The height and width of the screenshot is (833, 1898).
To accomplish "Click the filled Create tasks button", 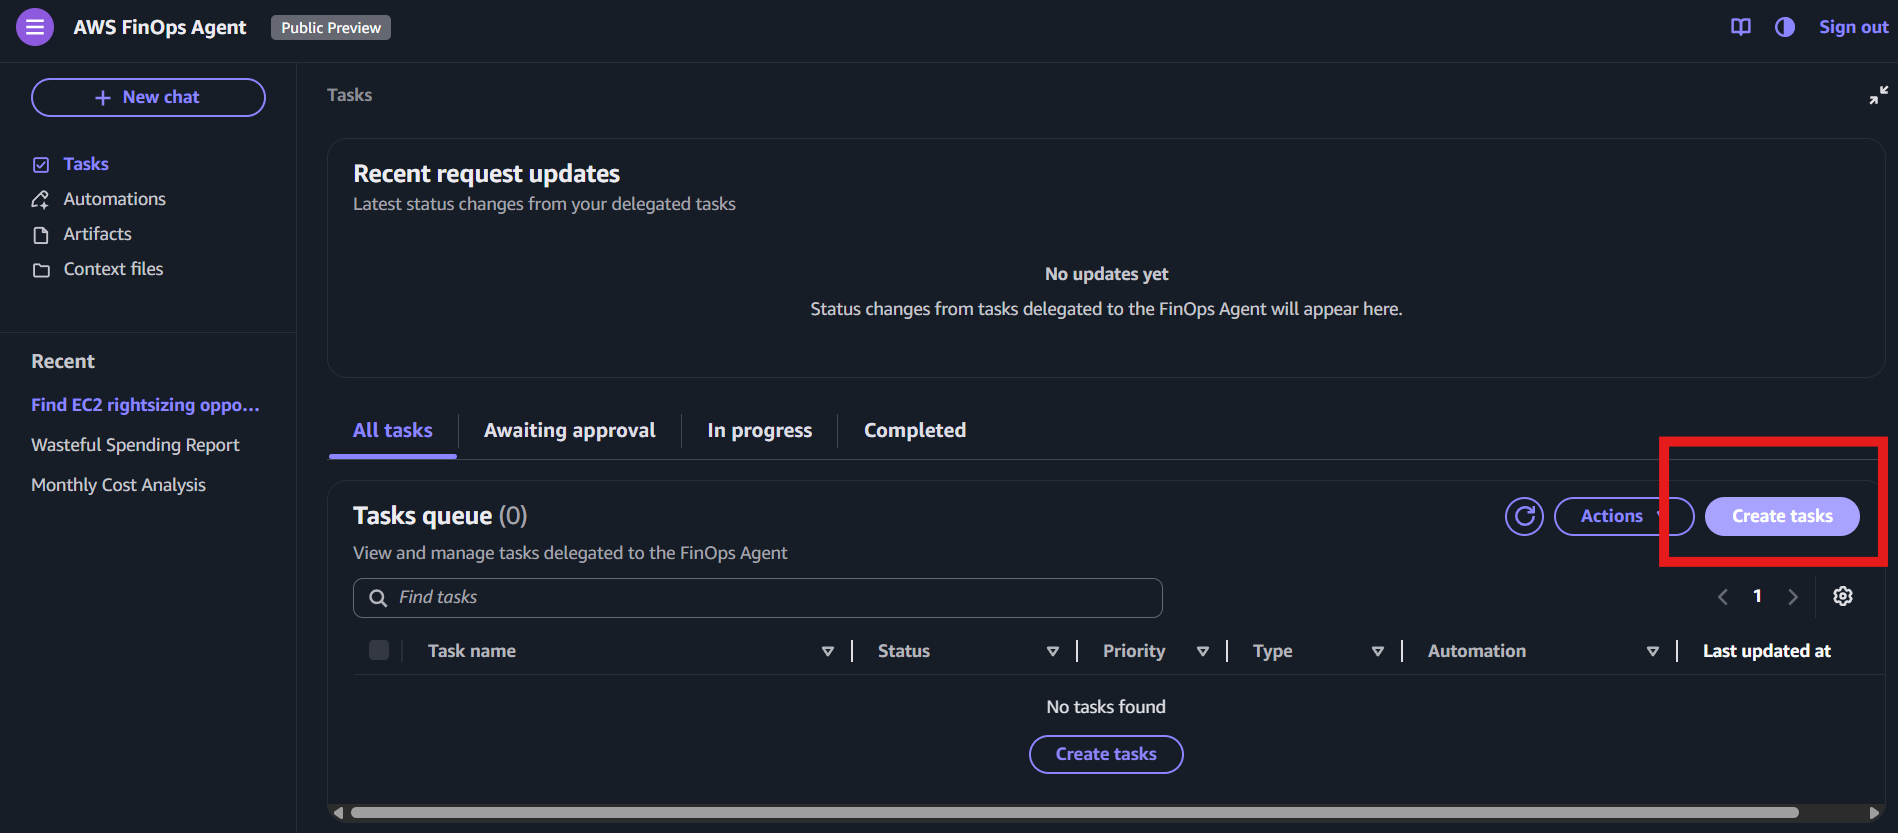I will 1782,516.
